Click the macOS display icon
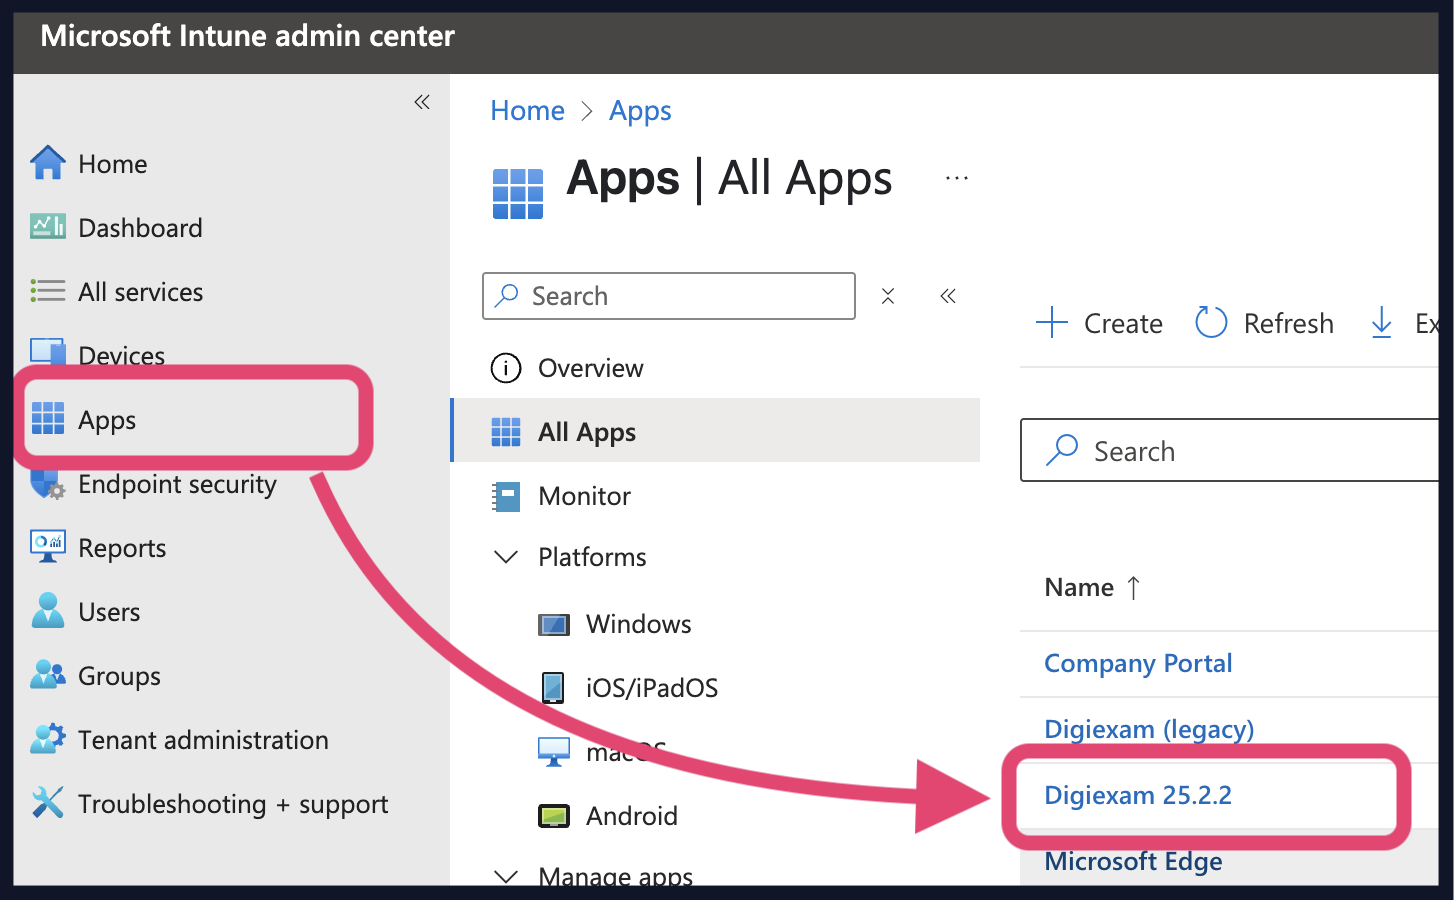The image size is (1456, 900). [554, 751]
